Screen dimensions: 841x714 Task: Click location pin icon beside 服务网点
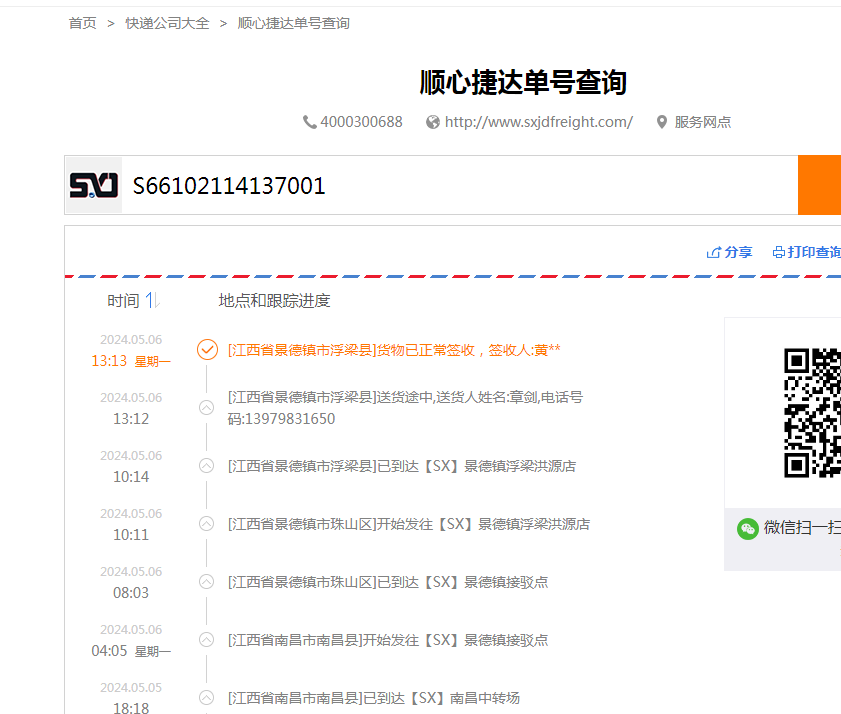point(662,122)
